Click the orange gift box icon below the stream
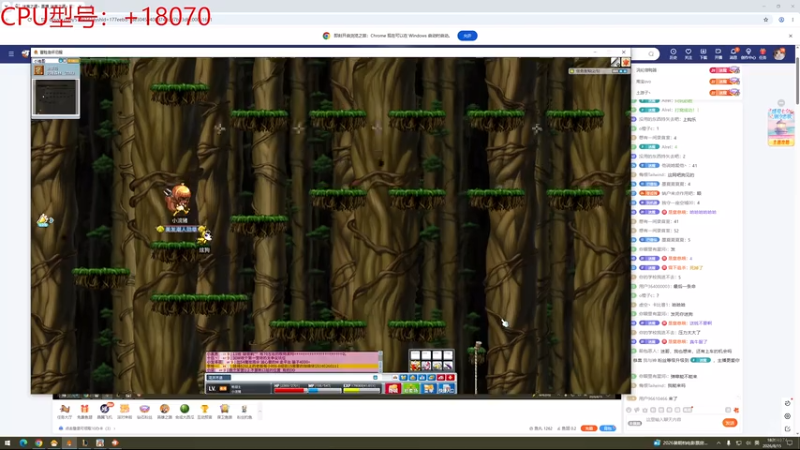The height and width of the screenshot is (450, 800). 84,411
